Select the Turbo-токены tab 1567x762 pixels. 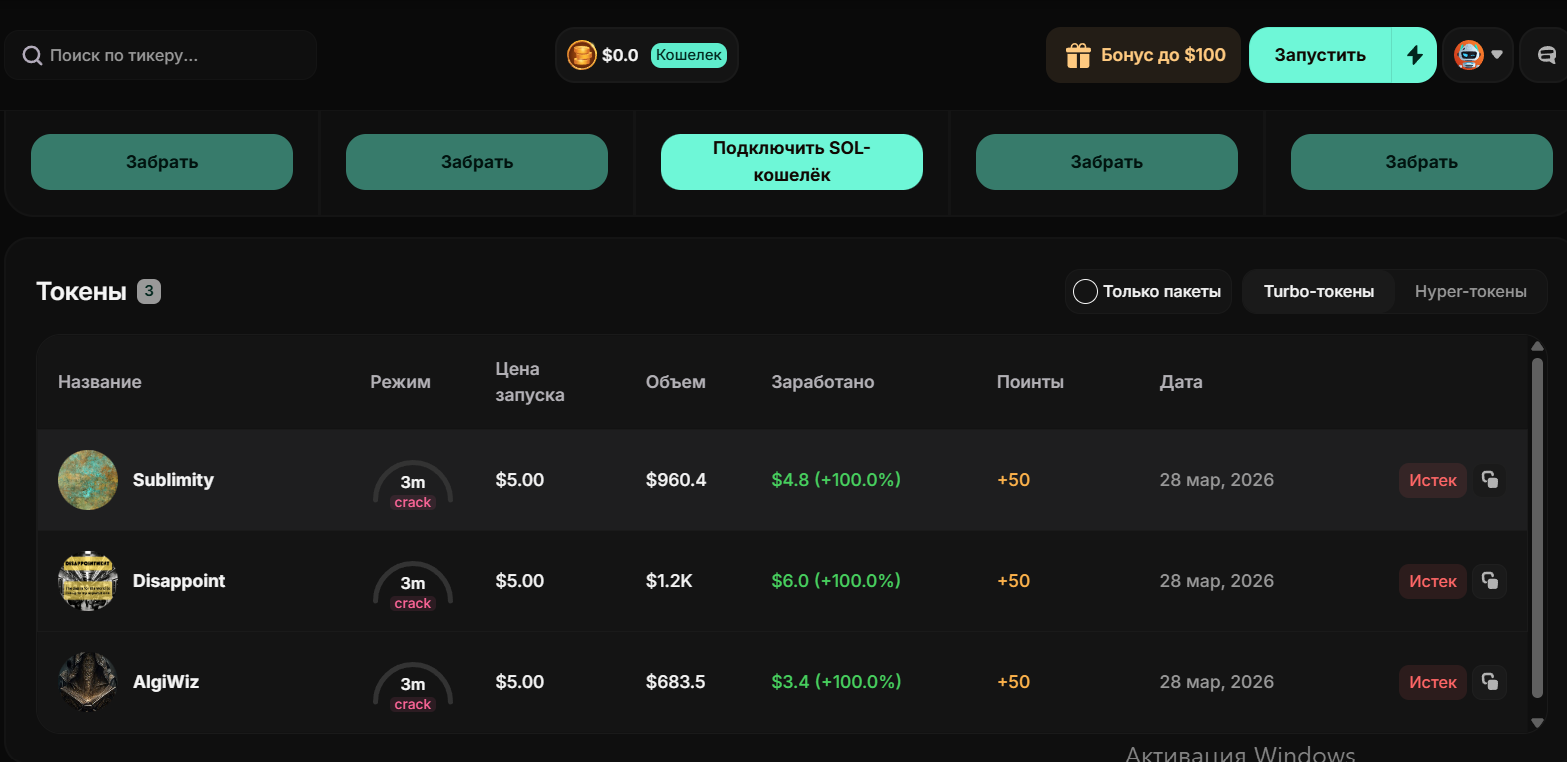pyautogui.click(x=1318, y=292)
